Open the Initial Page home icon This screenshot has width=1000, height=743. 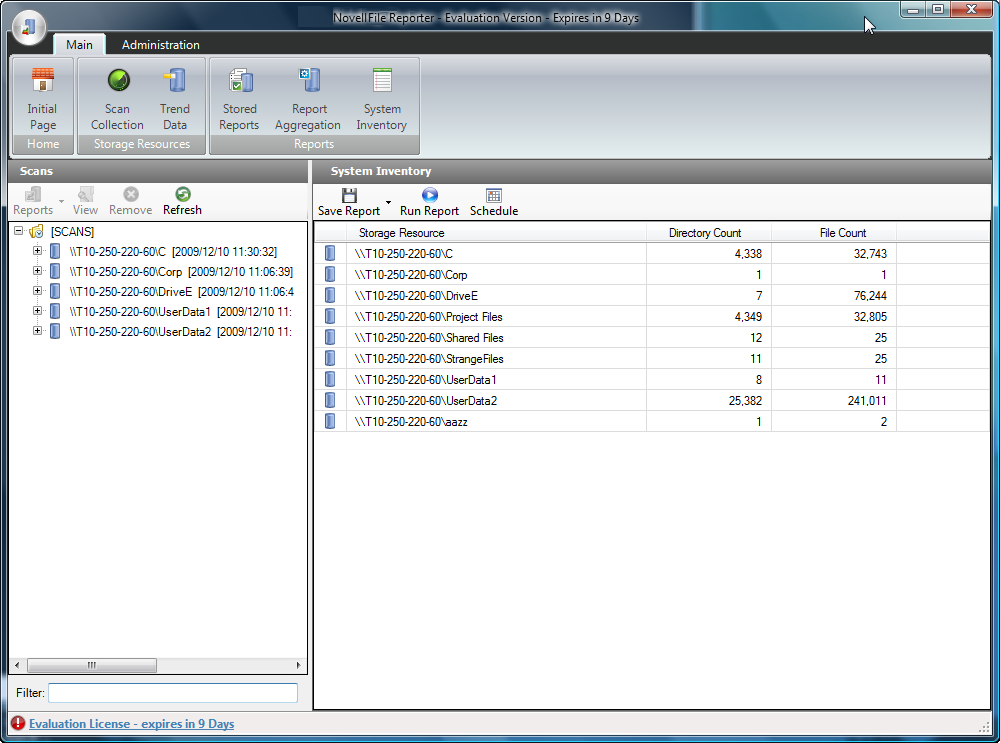pos(43,80)
